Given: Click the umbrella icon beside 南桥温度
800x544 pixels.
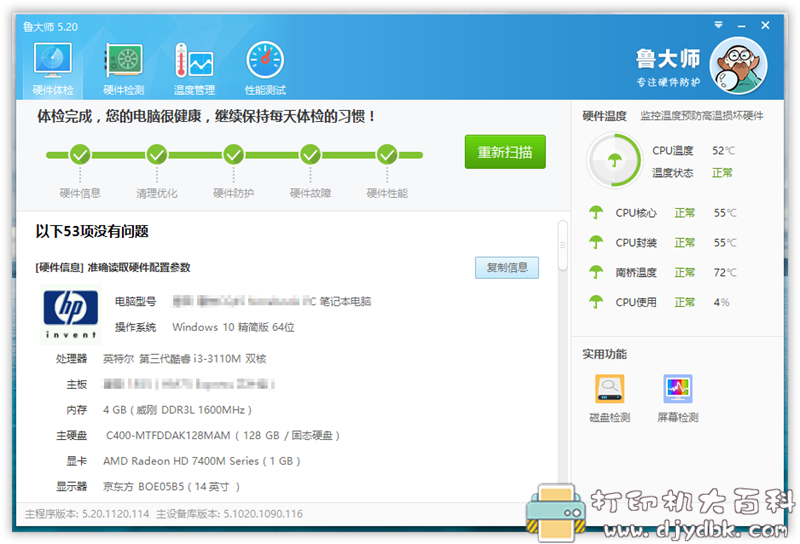Looking at the screenshot, I should point(596,272).
